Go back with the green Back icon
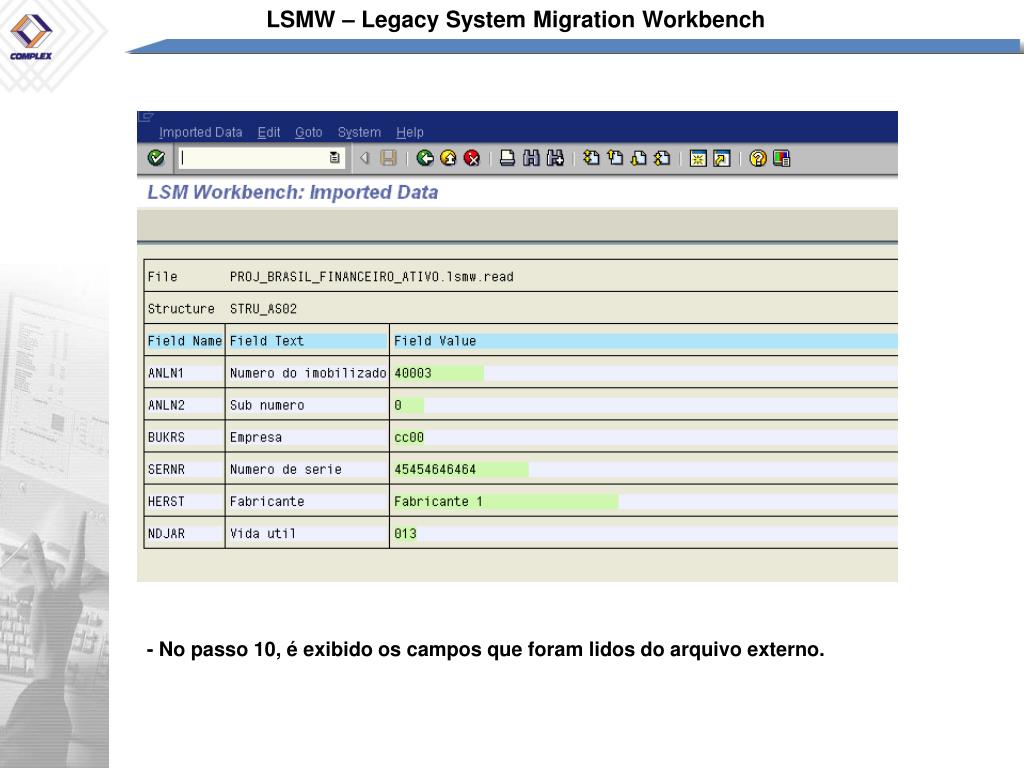The width and height of the screenshot is (1024, 768). (425, 158)
